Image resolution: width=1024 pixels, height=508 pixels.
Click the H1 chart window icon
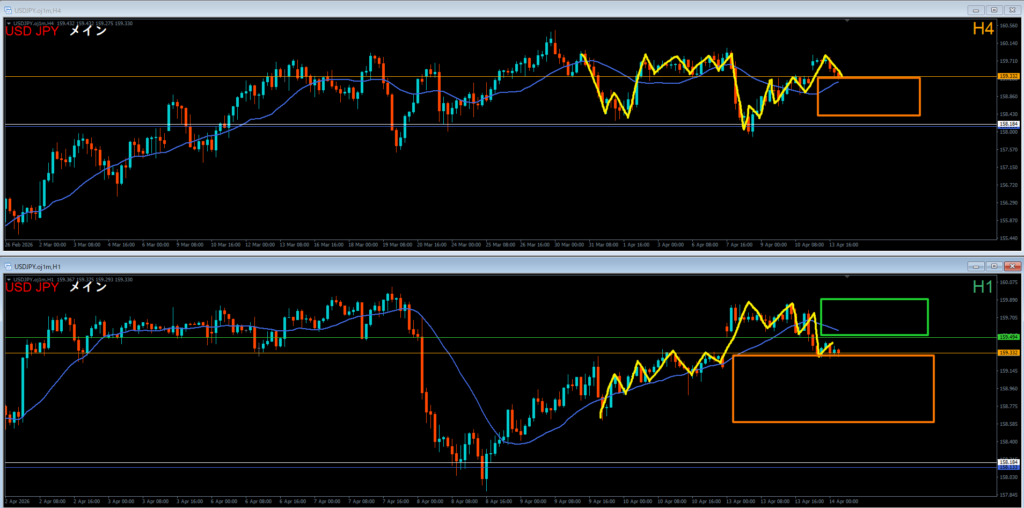[x=9, y=267]
